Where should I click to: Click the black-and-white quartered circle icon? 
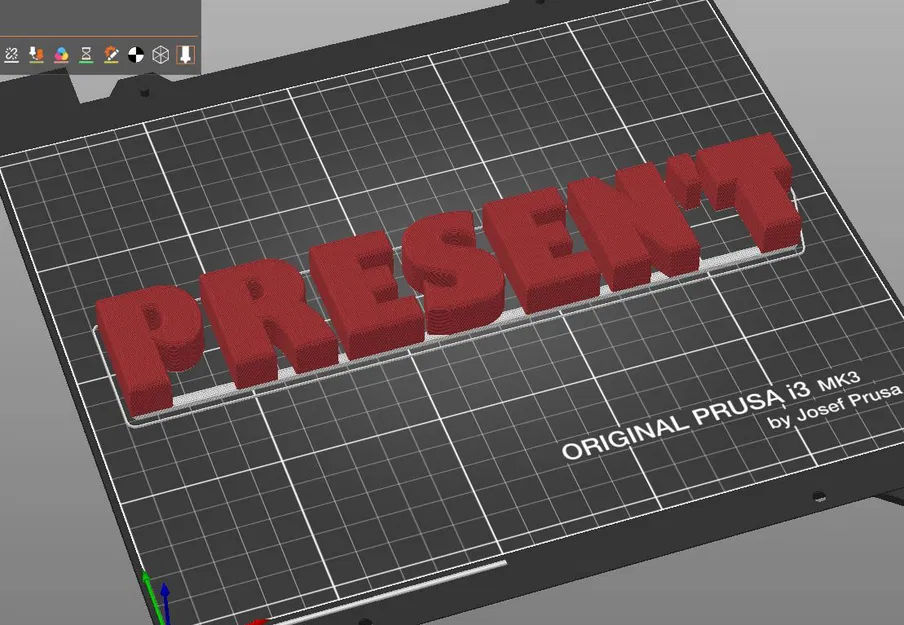point(135,55)
